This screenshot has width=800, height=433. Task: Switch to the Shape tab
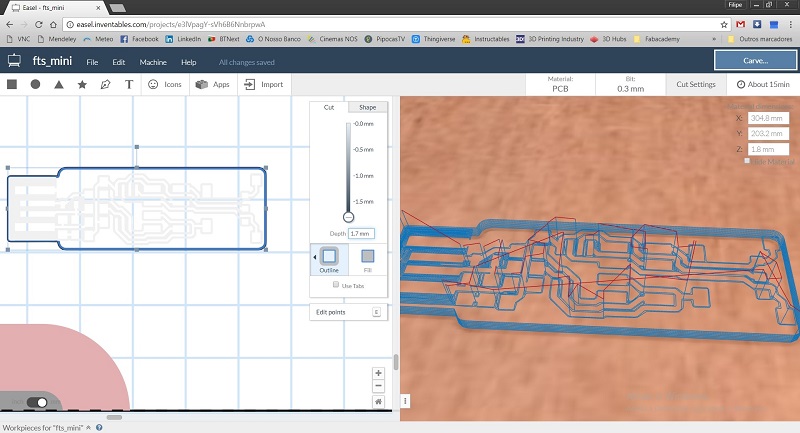[x=367, y=107]
